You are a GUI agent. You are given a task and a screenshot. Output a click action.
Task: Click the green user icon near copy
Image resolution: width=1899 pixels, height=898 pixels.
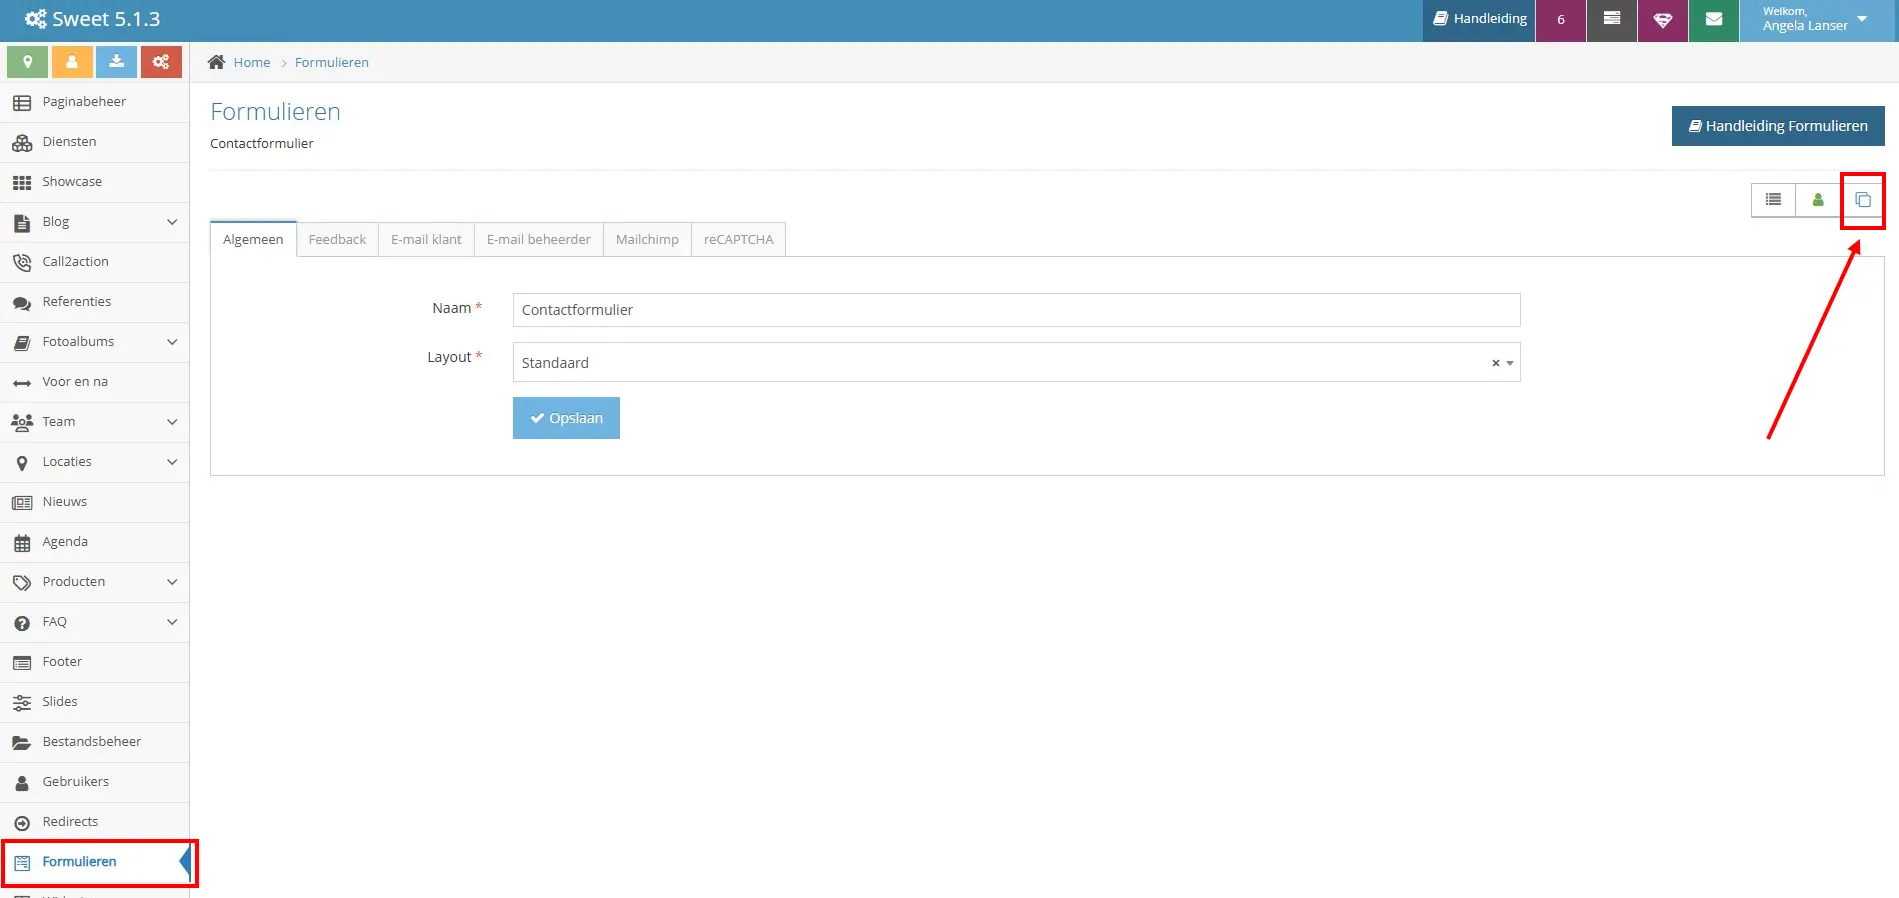1818,200
